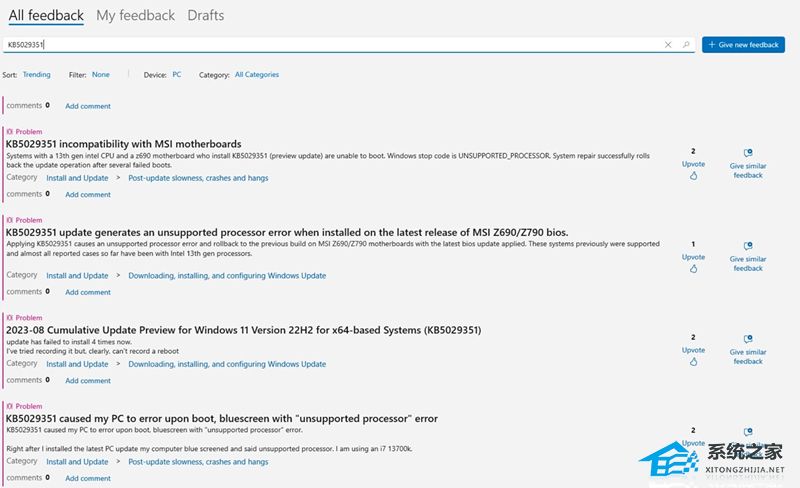Upvote the MSI Z690/Z790 bios feedback
The height and width of the screenshot is (488, 800).
693,268
